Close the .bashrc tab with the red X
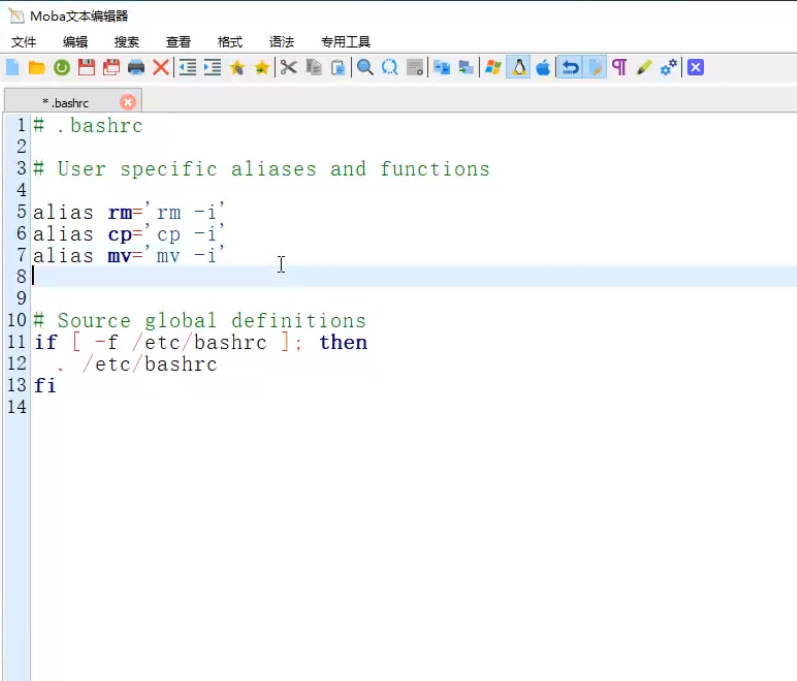Viewport: 797px width, 681px height. pos(128,103)
